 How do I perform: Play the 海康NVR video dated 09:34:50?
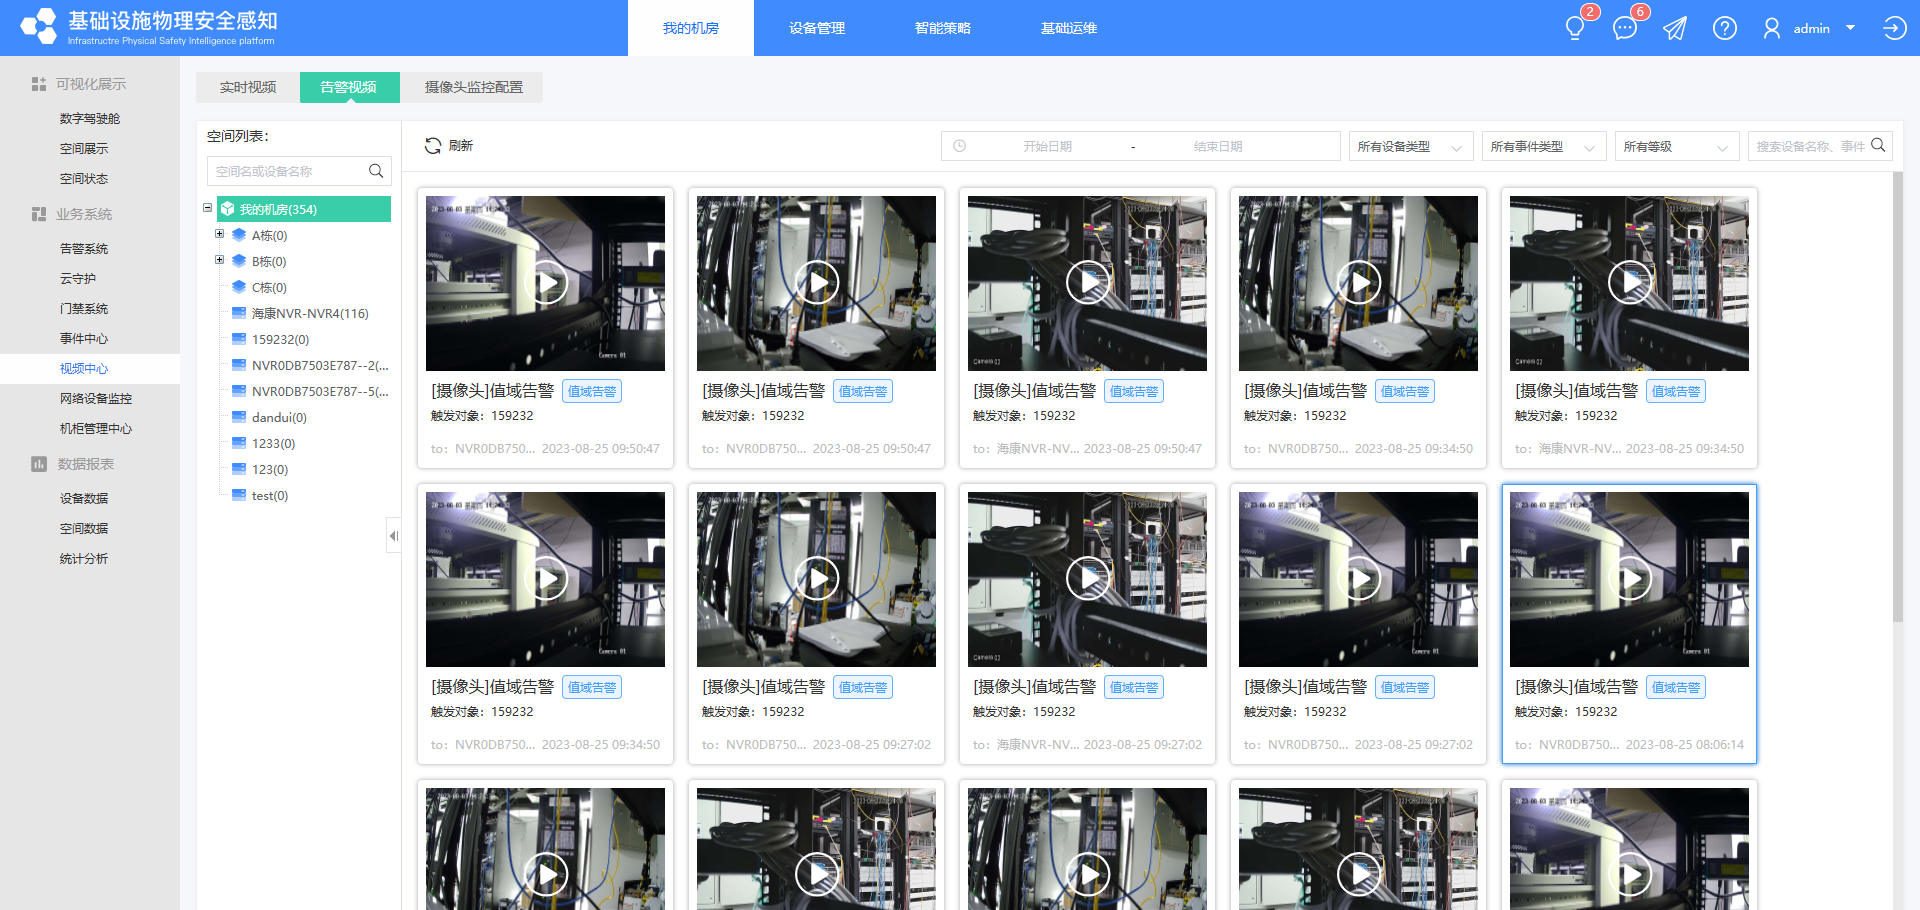(1631, 282)
